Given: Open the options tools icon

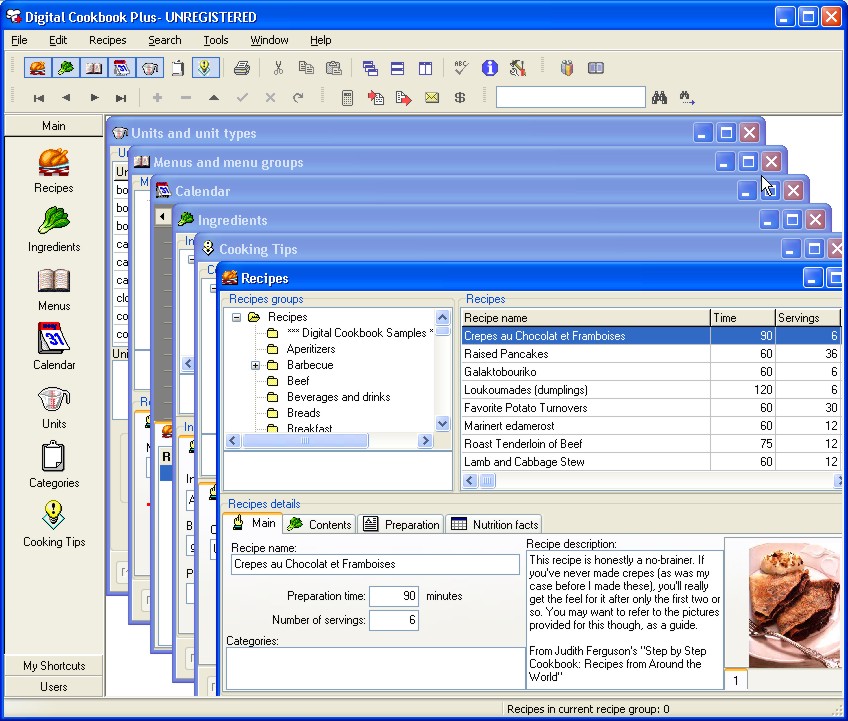Looking at the screenshot, I should (518, 68).
